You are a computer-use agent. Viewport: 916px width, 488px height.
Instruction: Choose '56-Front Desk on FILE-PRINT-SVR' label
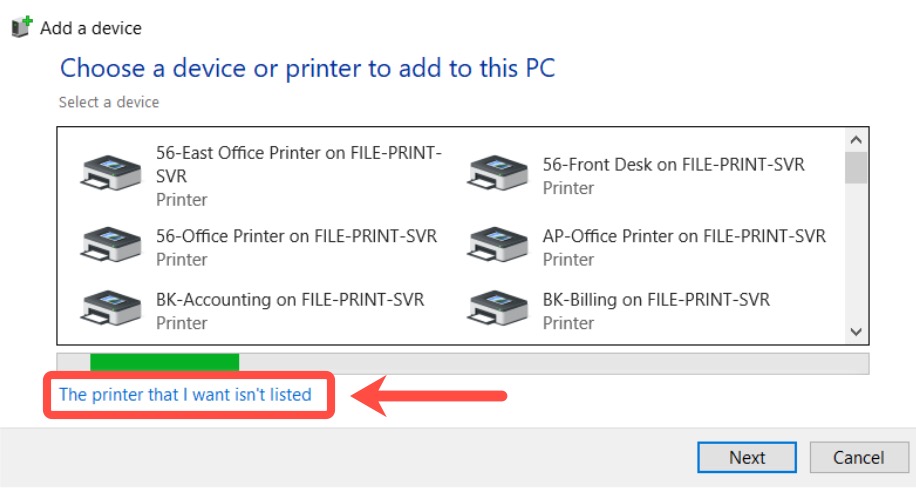(x=674, y=165)
